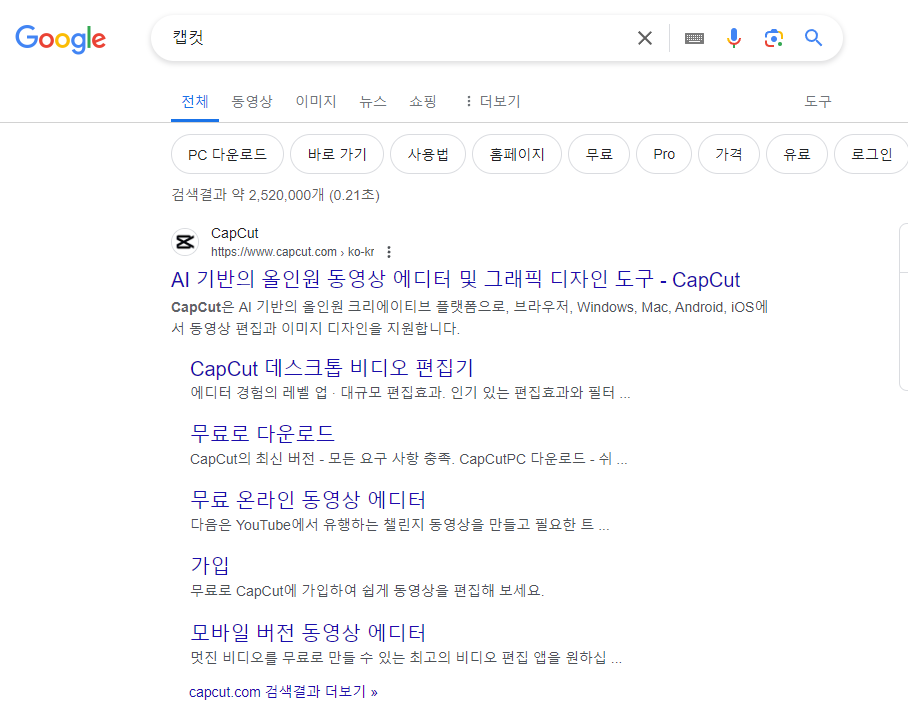Image resolution: width=908 pixels, height=724 pixels.
Task: Click the 검색결과 약 2,520,000개 stats text
Action: (276, 195)
